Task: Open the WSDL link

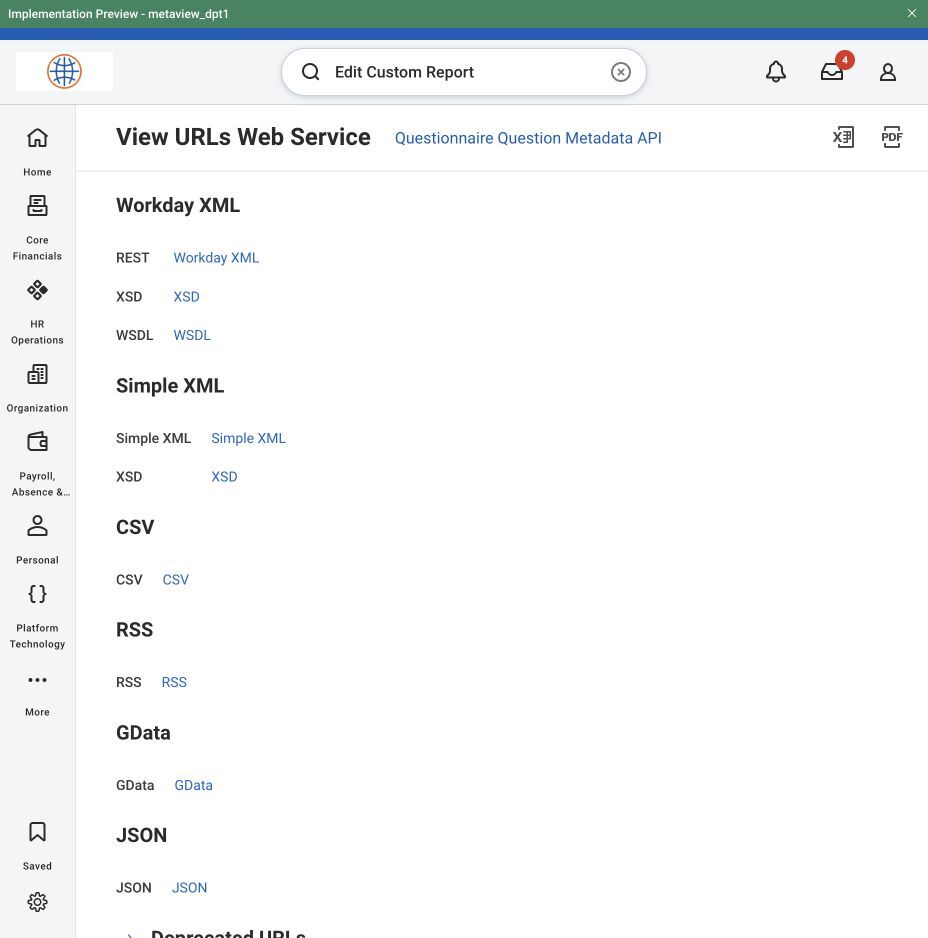Action: (191, 335)
